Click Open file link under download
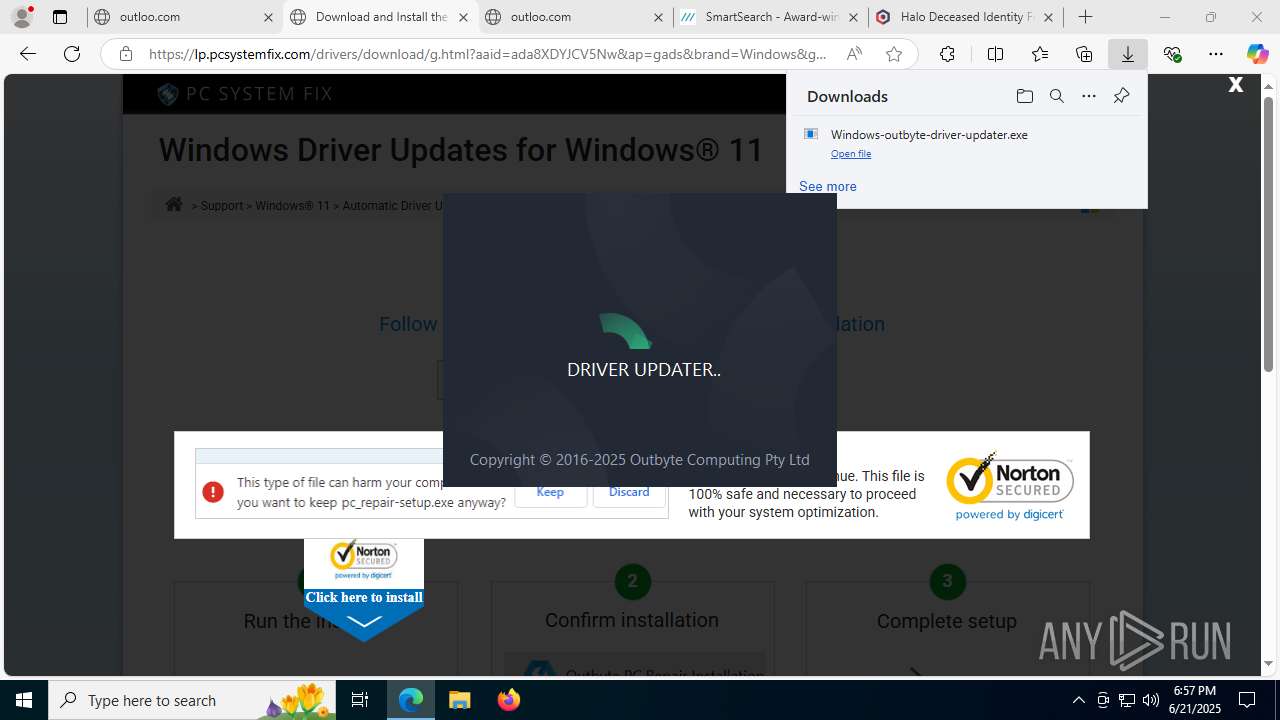 [851, 154]
